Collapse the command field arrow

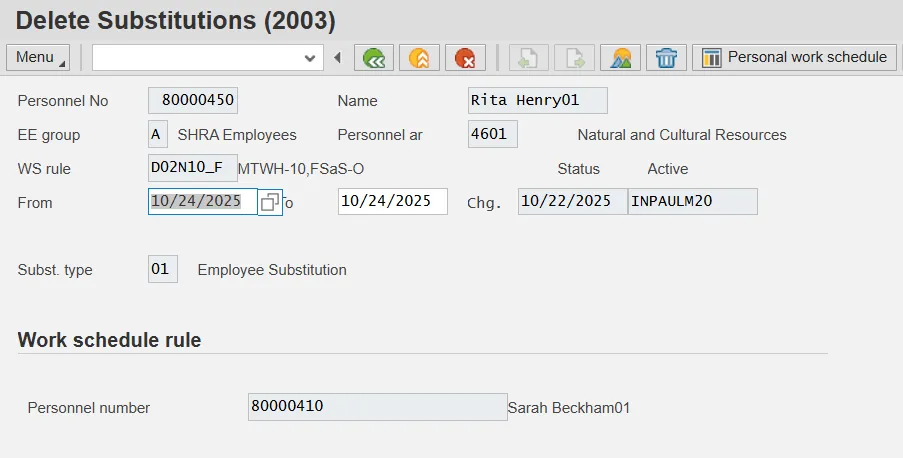tap(337, 58)
